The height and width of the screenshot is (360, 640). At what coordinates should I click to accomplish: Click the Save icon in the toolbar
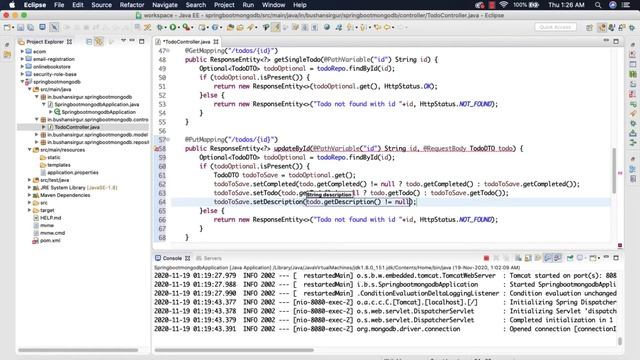click(x=20, y=27)
